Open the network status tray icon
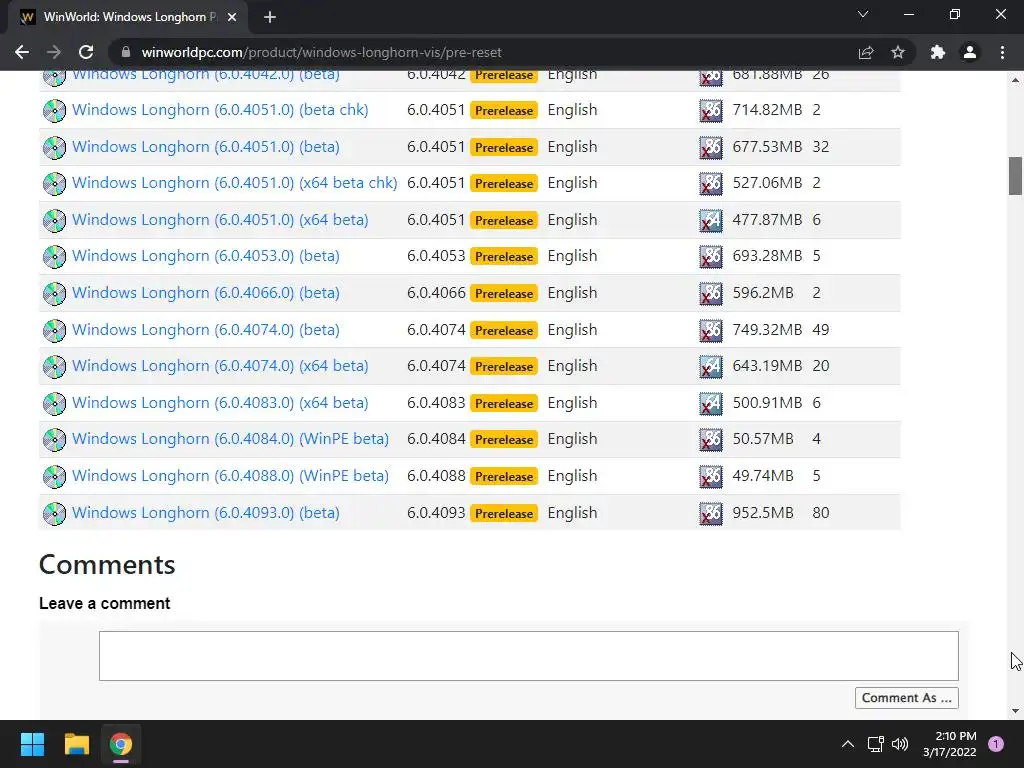The image size is (1024, 768). [875, 744]
